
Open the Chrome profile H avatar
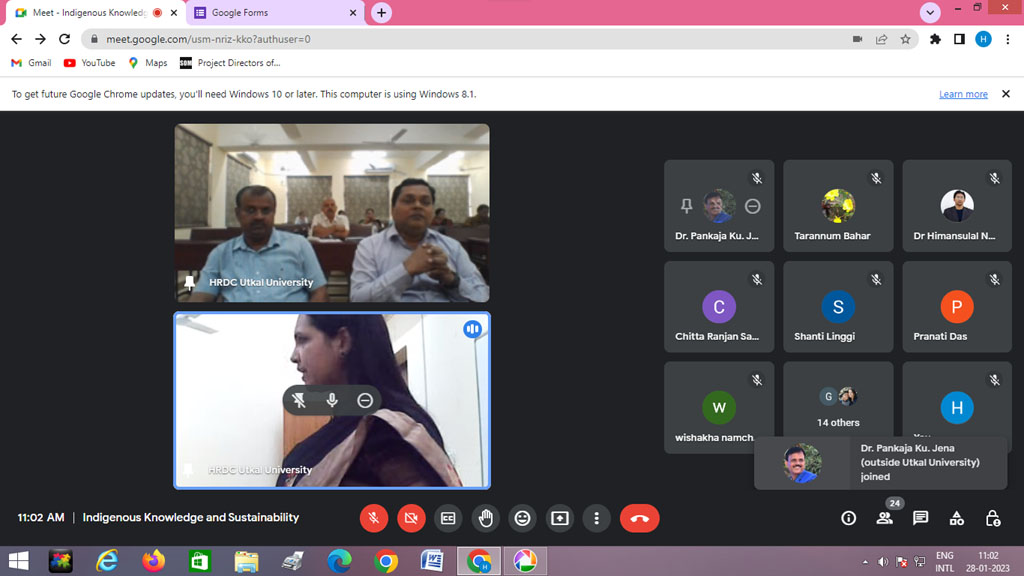pyautogui.click(x=984, y=39)
